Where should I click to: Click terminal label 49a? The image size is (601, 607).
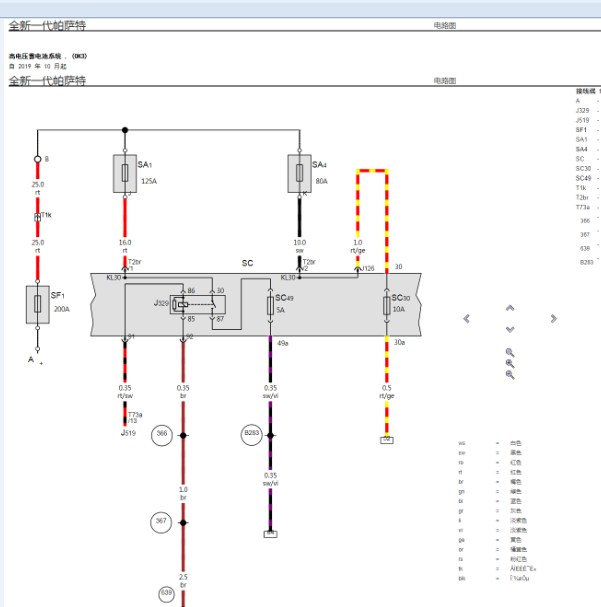[283, 343]
